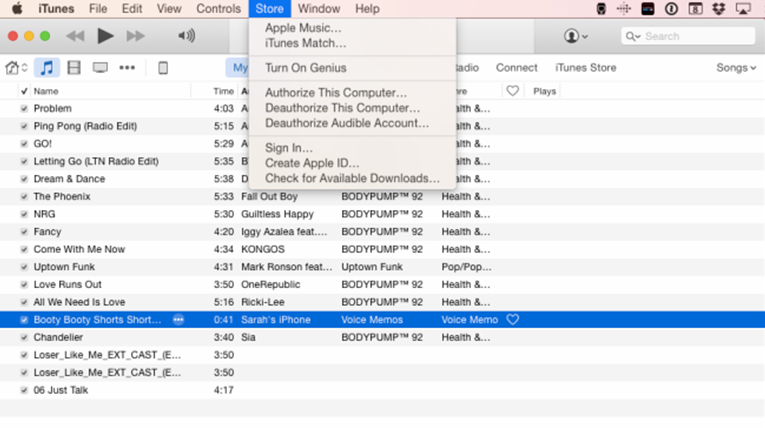
Task: Select the Fancy song row
Action: (382, 232)
